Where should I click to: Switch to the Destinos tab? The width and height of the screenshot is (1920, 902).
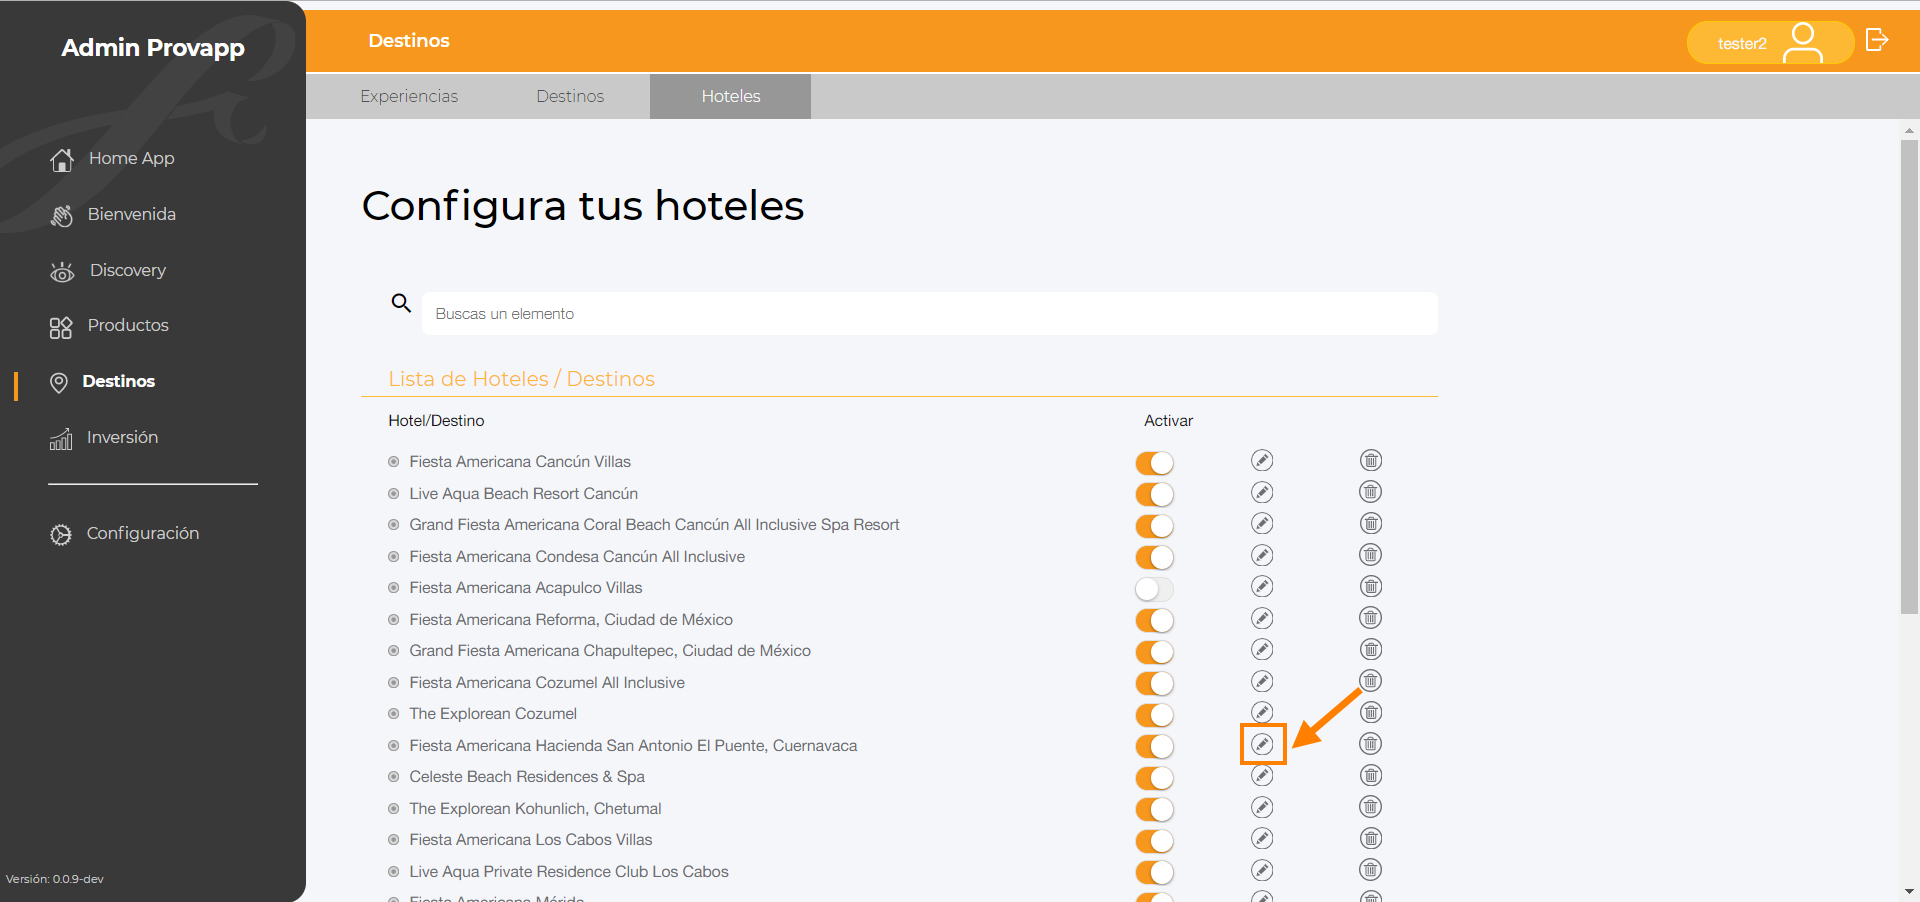coord(570,96)
